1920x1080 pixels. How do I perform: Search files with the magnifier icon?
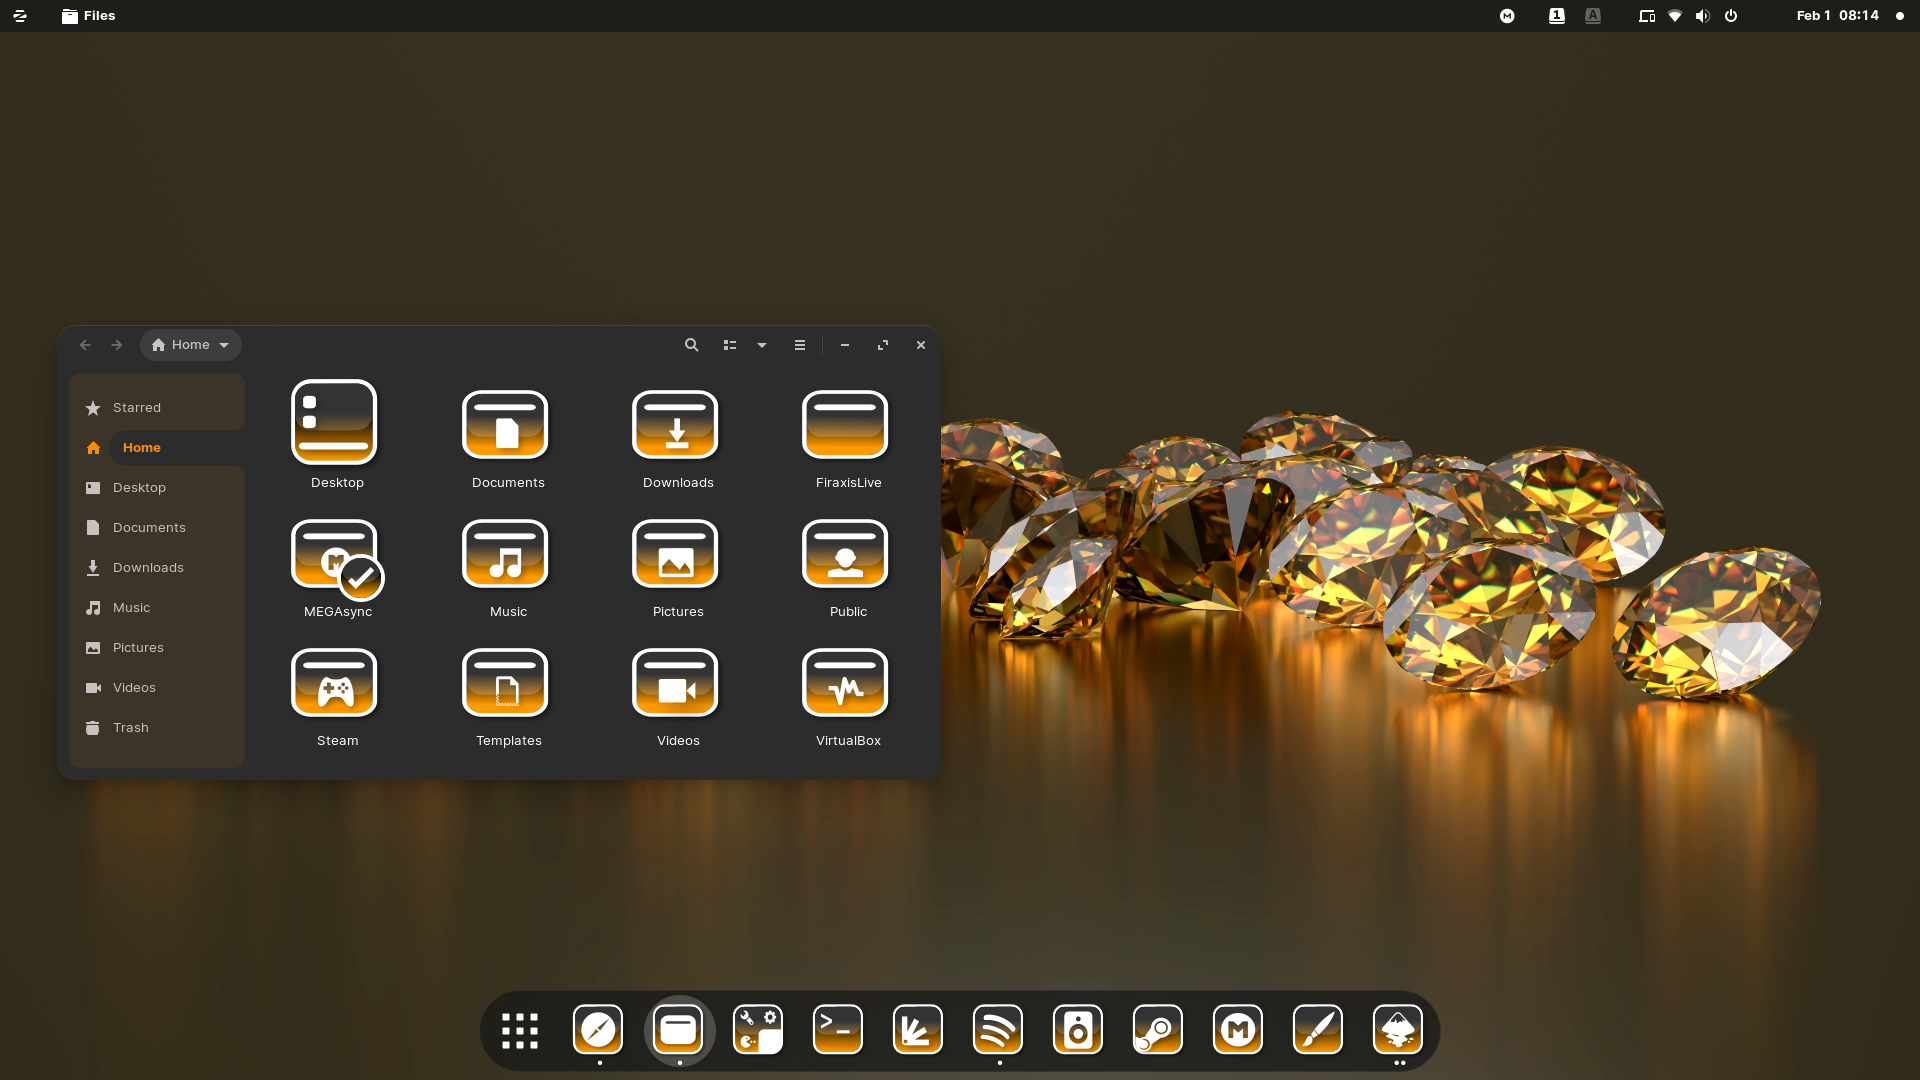pos(691,345)
